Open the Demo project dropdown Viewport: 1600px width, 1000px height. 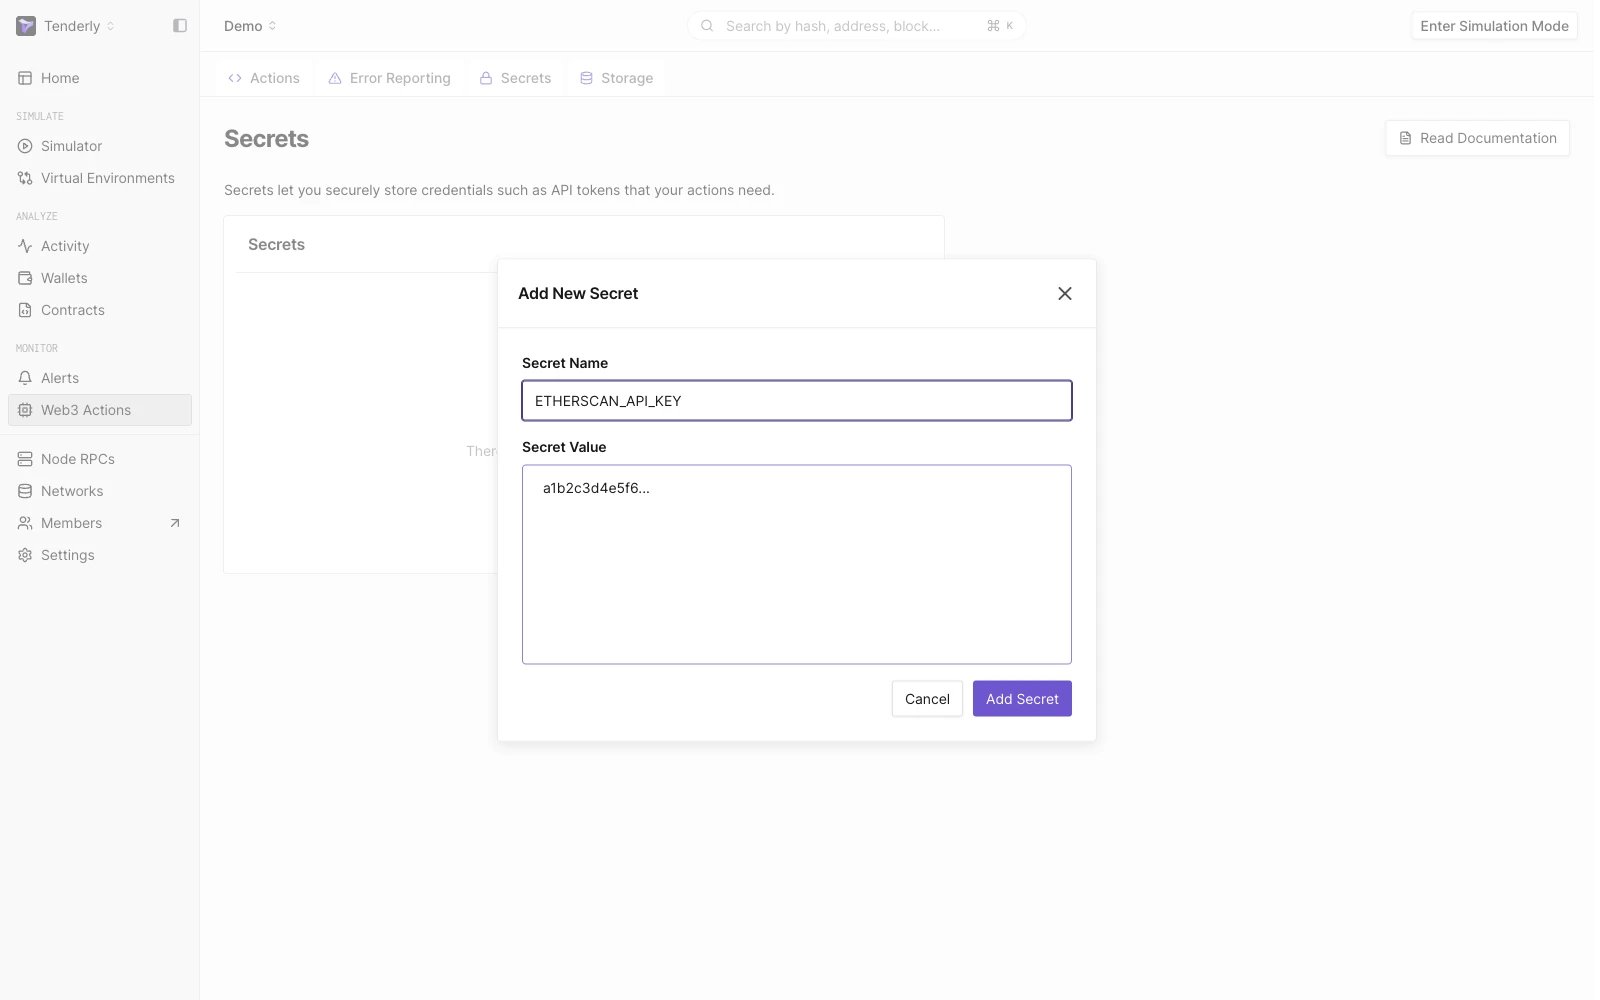tap(250, 26)
